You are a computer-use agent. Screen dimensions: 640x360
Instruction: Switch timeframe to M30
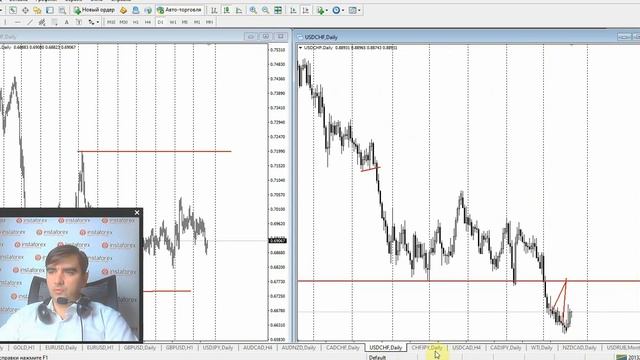123,22
